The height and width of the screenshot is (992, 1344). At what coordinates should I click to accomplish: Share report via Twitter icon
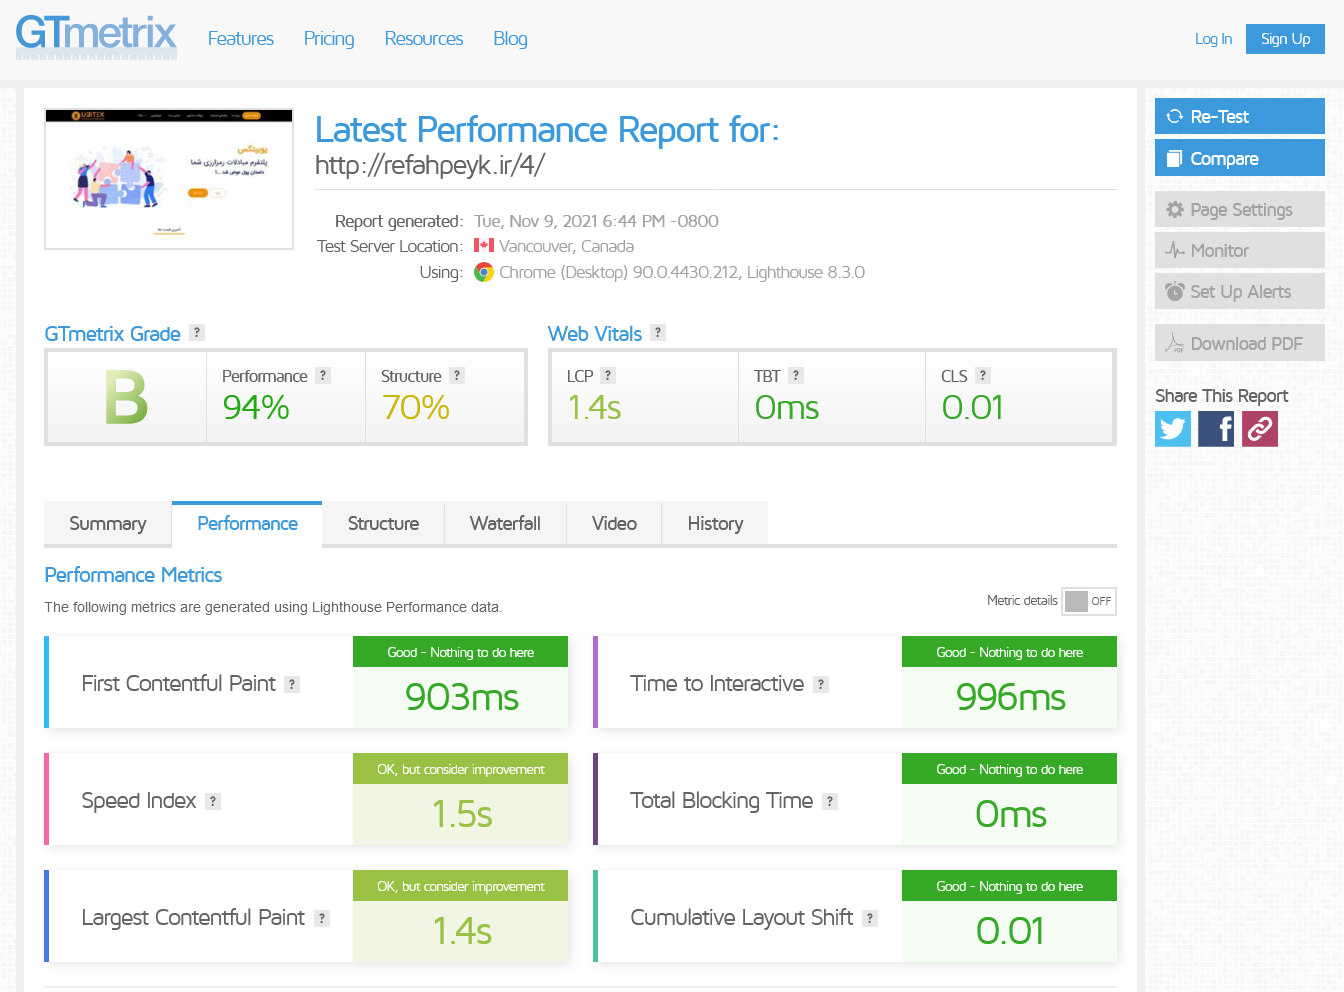click(x=1173, y=429)
